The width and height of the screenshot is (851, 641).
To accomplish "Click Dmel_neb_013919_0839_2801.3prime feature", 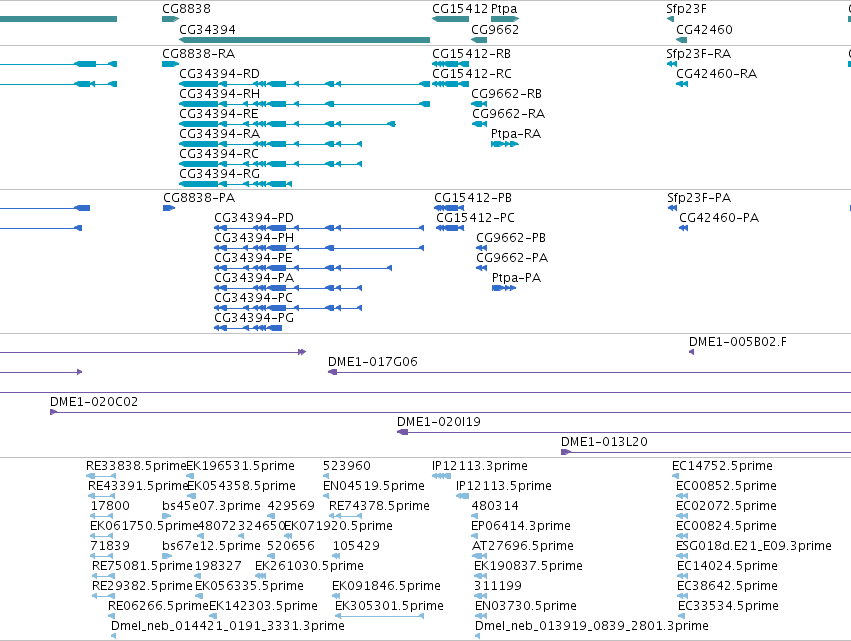I will click(x=592, y=626).
